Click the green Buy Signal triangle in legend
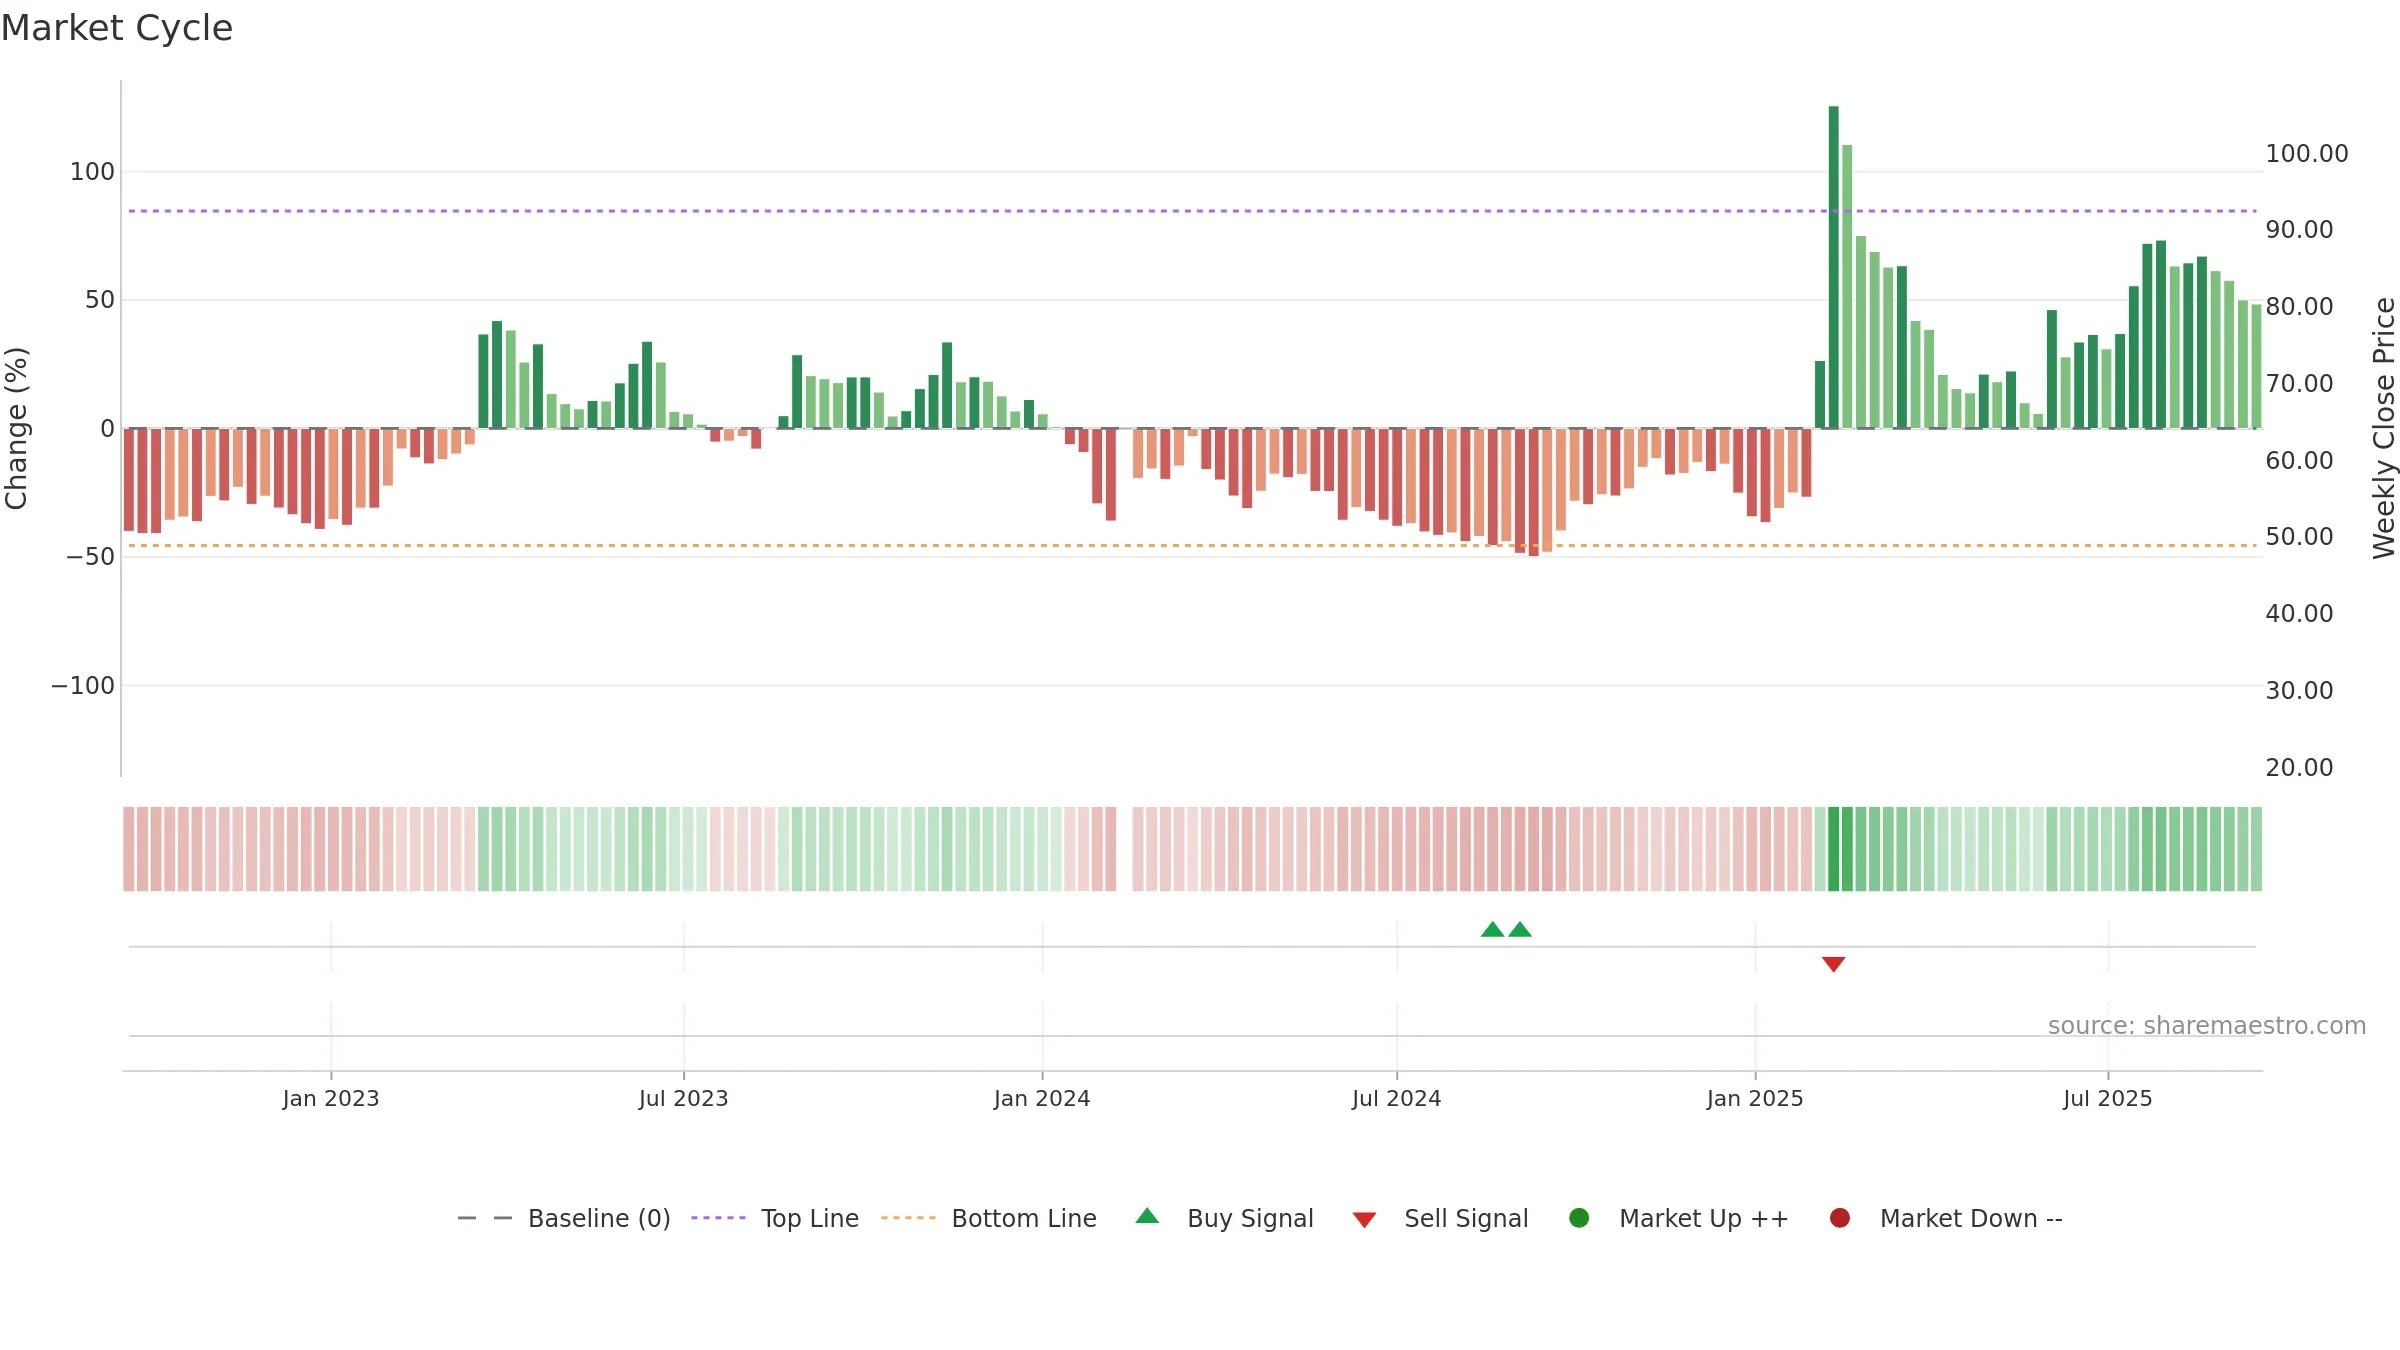The image size is (2400, 1350). tap(1148, 1216)
